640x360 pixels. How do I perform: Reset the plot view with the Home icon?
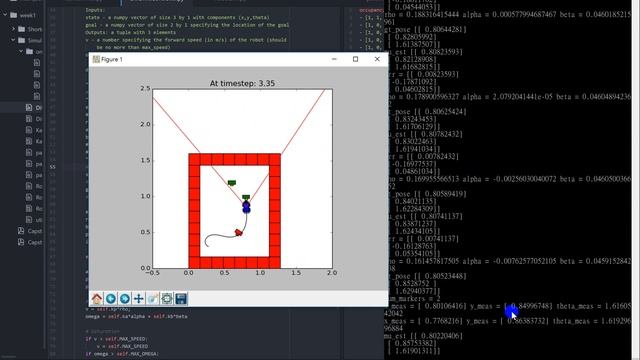(x=97, y=299)
